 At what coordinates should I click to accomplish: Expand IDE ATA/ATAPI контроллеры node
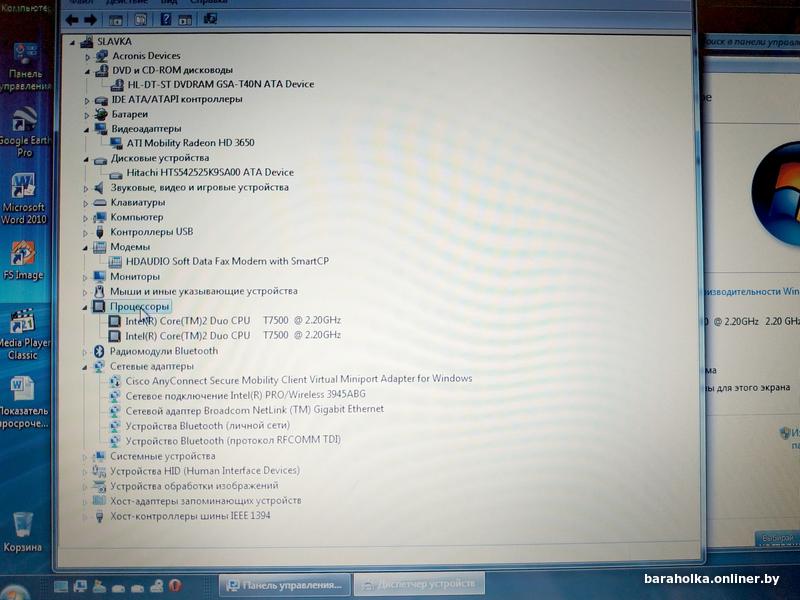[87, 101]
